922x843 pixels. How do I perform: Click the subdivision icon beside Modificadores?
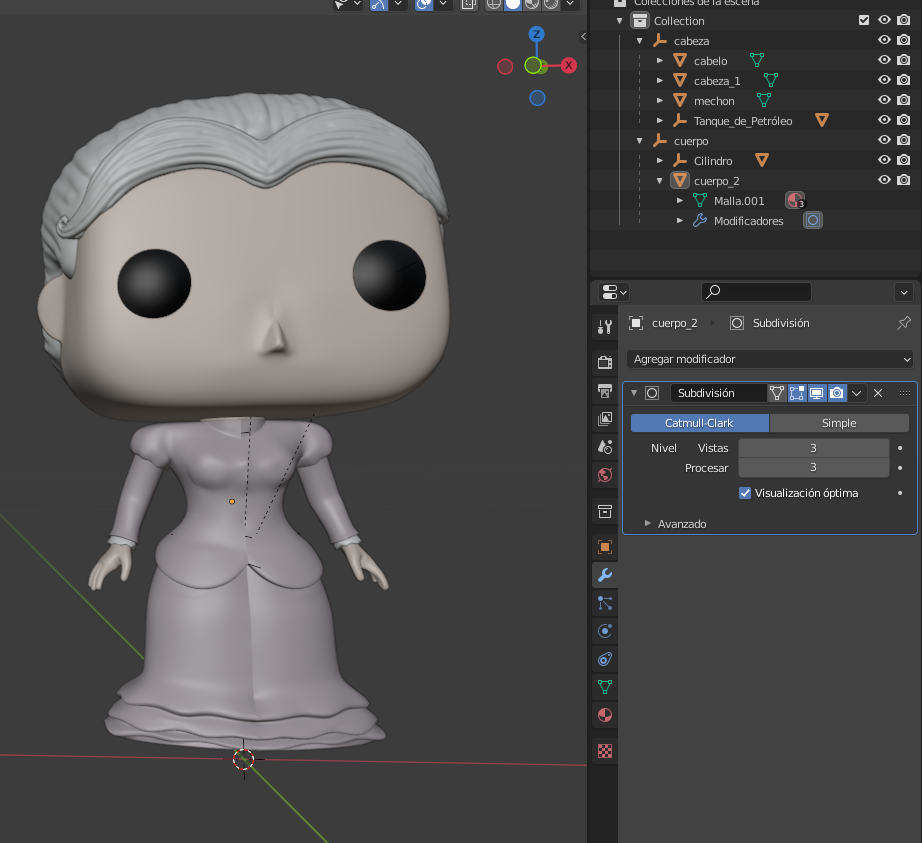point(813,220)
